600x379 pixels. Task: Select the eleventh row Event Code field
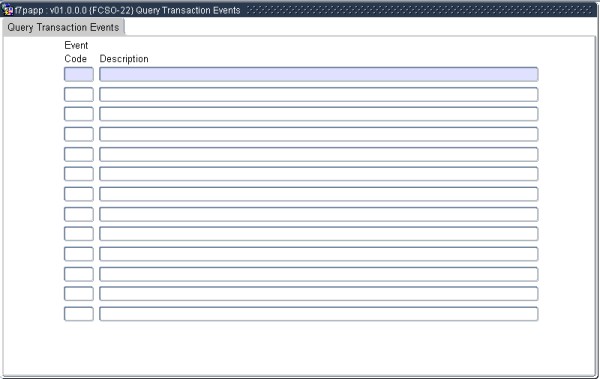pyautogui.click(x=79, y=274)
